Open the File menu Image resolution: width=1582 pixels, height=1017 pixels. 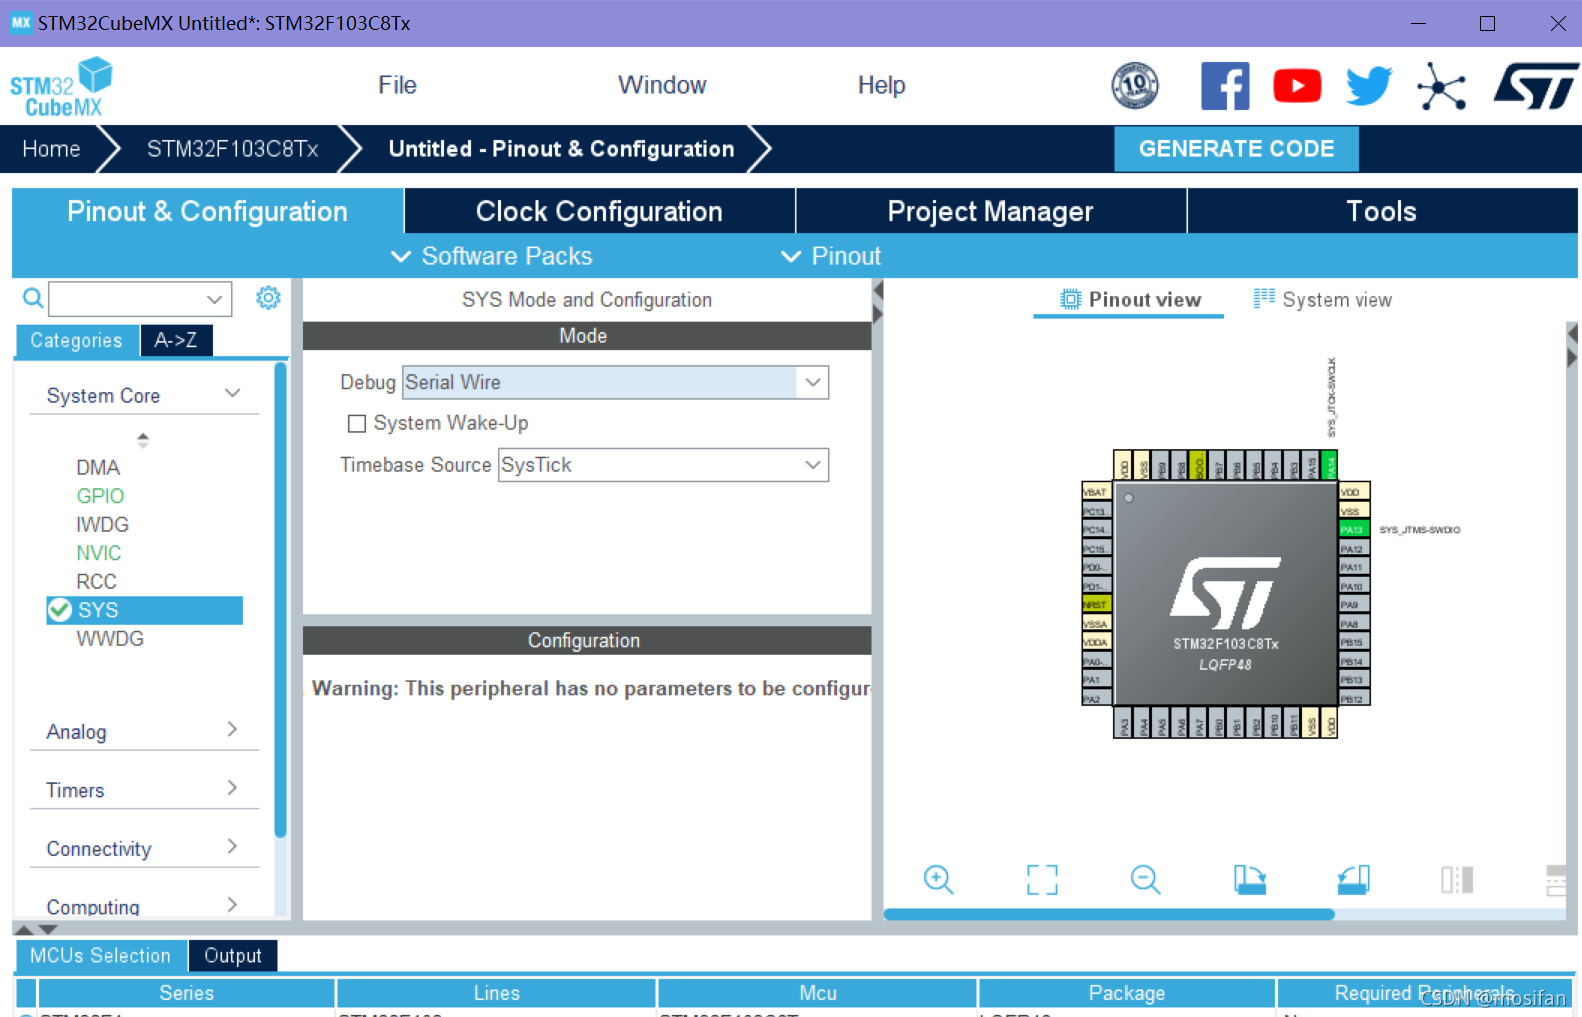coord(397,85)
